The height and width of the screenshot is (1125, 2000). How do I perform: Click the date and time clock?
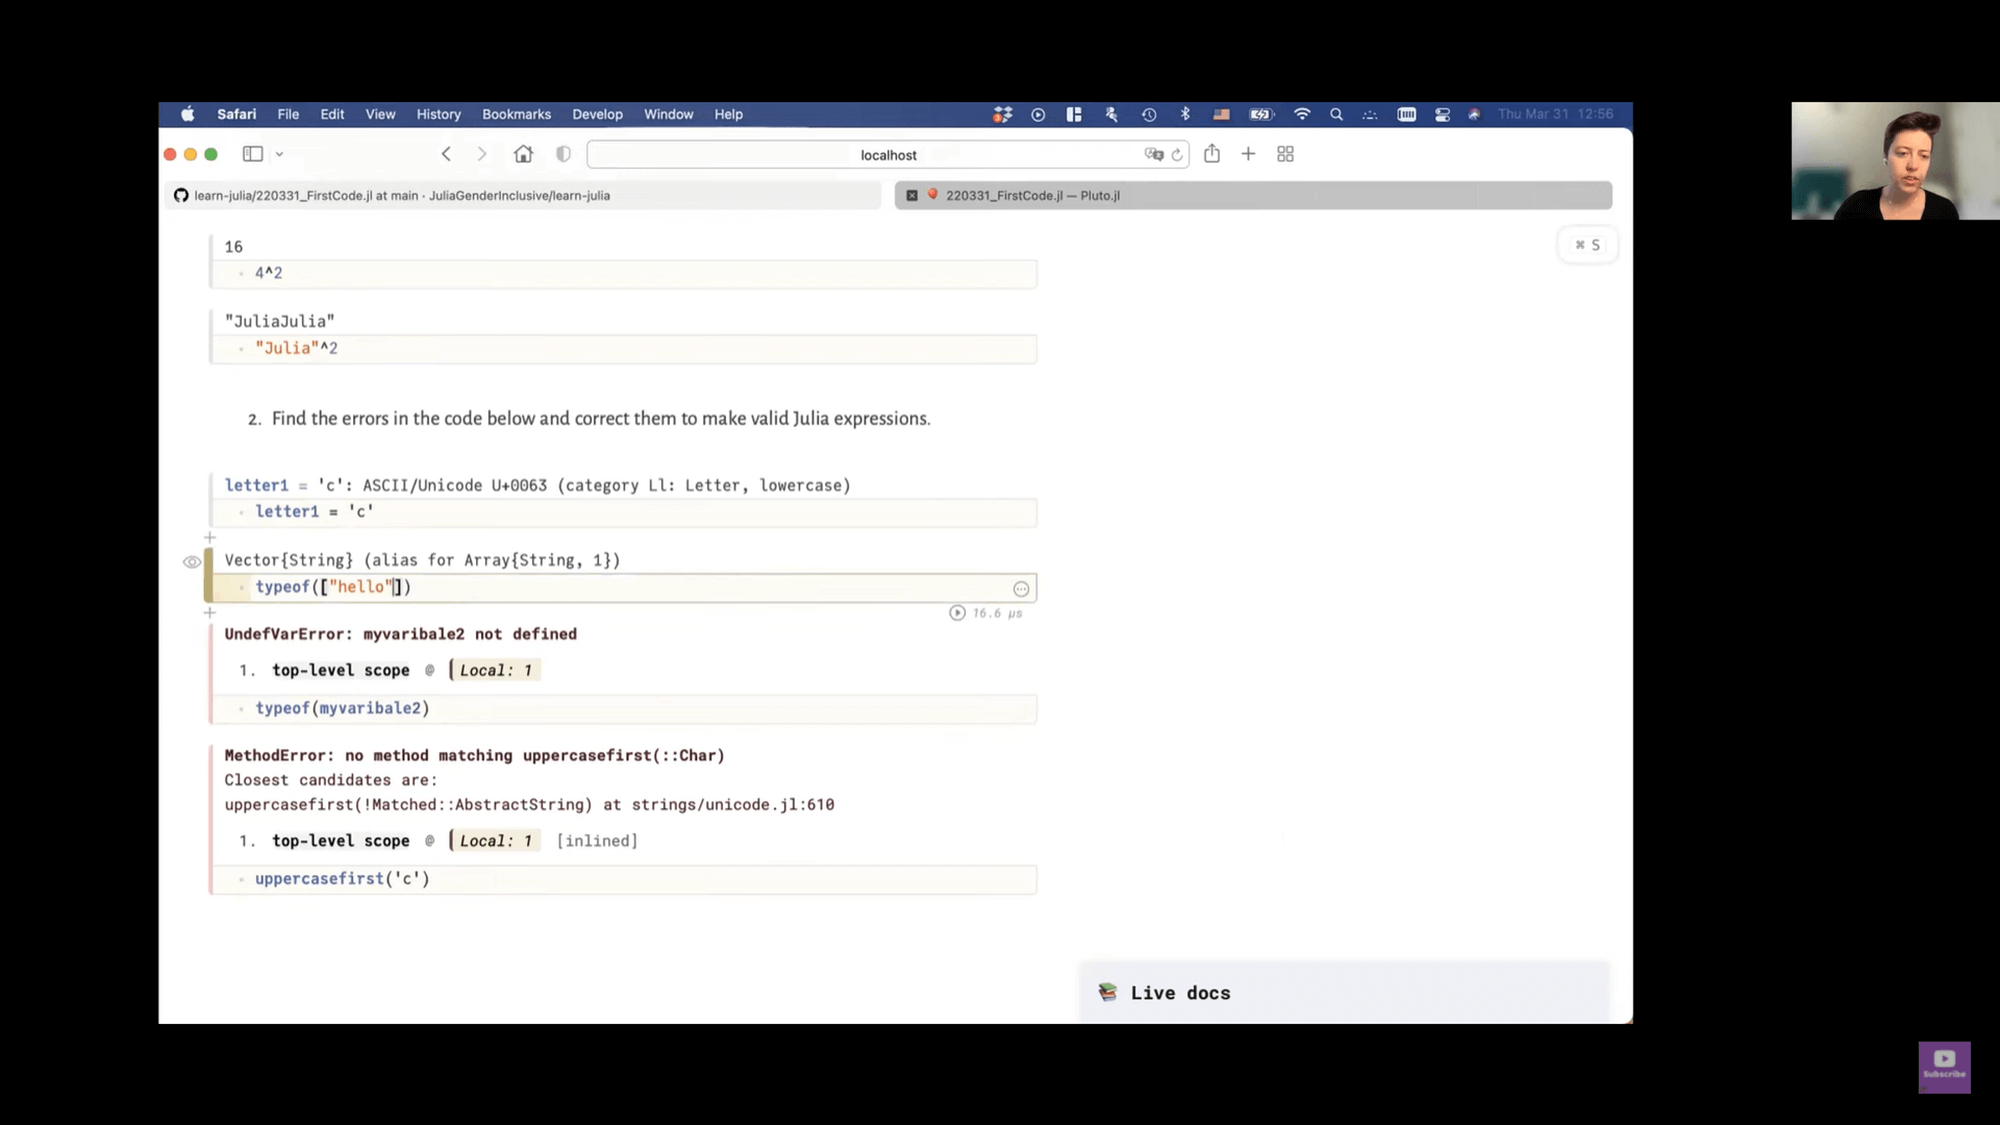[1555, 114]
